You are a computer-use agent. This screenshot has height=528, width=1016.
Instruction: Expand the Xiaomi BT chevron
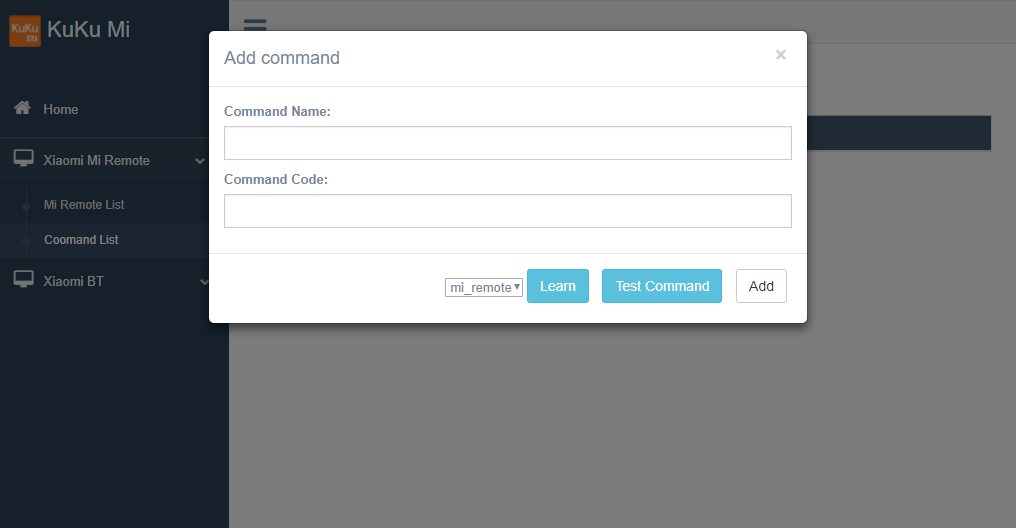tap(204, 282)
